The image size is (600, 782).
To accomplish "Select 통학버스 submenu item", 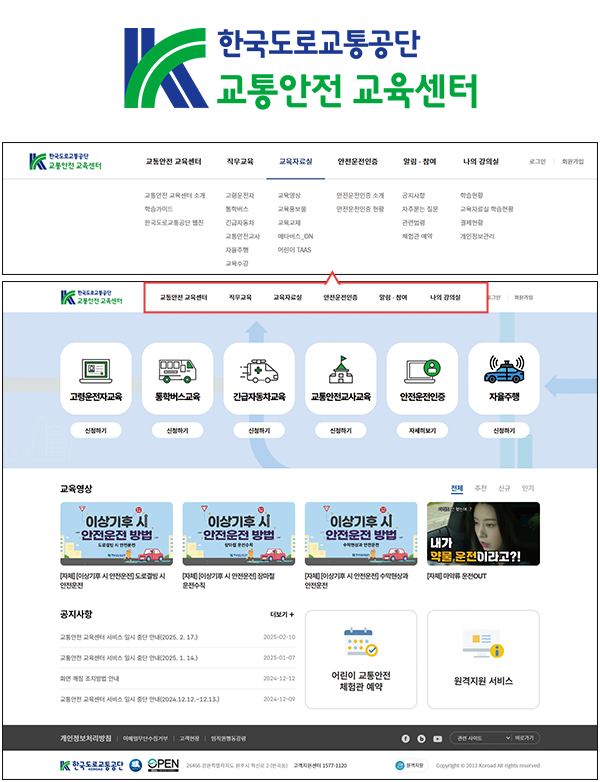I will [x=236, y=209].
